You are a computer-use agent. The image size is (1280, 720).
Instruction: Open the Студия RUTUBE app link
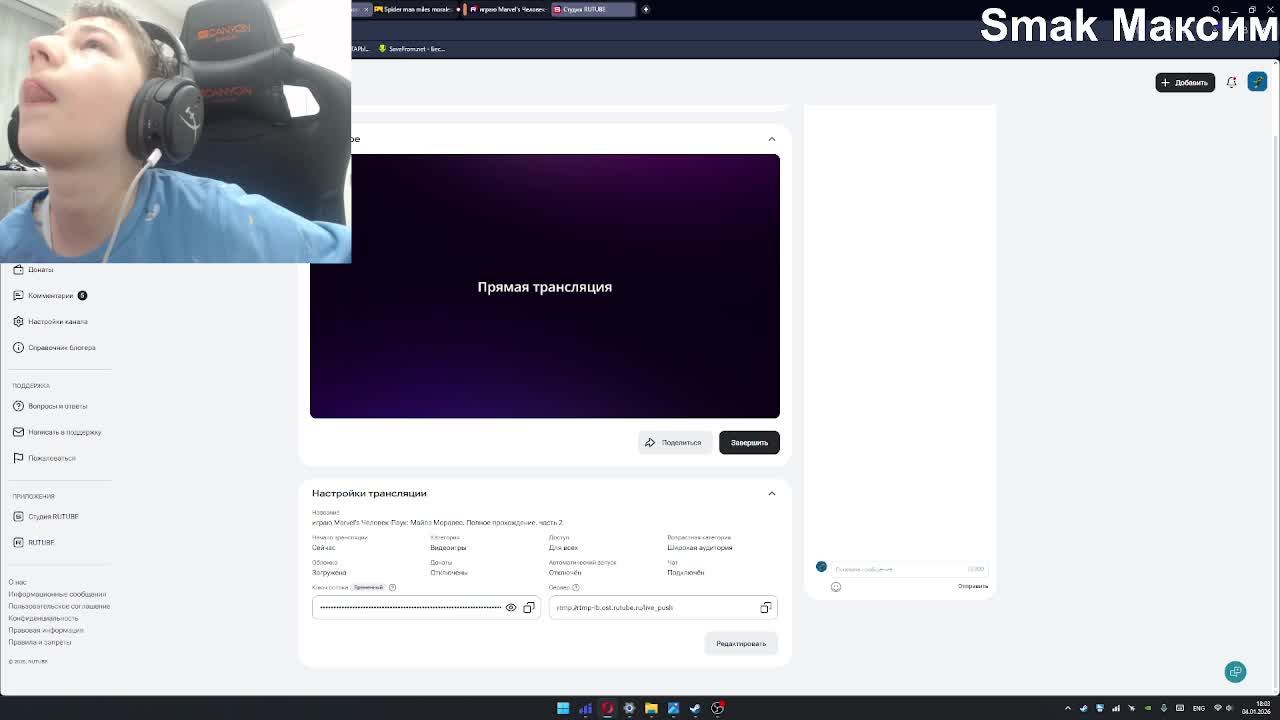tap(53, 516)
